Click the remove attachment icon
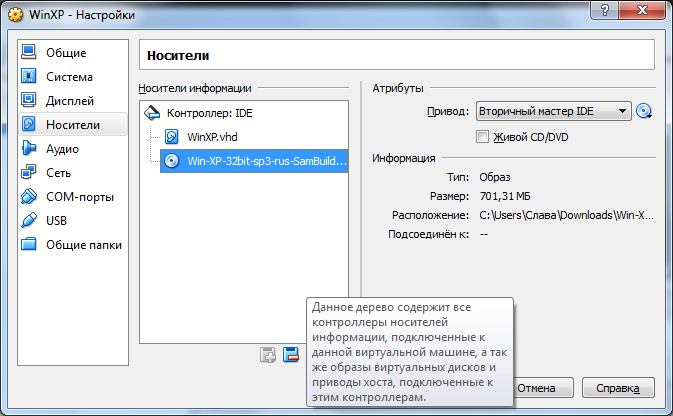 [291, 355]
